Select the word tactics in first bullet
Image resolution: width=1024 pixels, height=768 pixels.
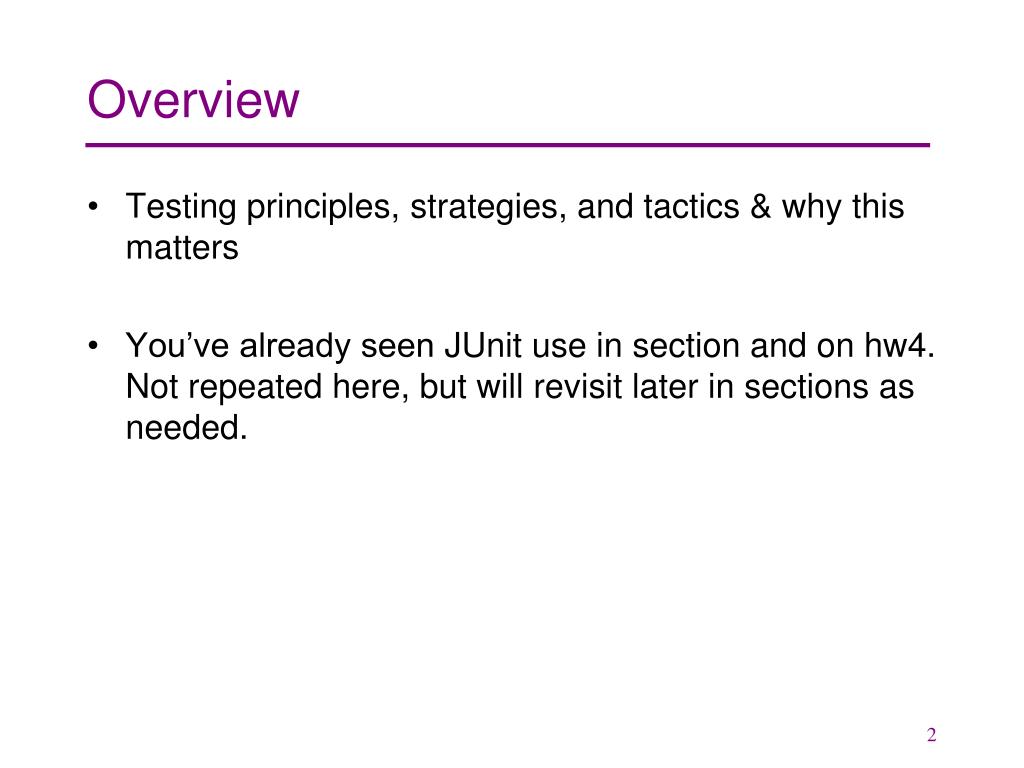pos(691,207)
